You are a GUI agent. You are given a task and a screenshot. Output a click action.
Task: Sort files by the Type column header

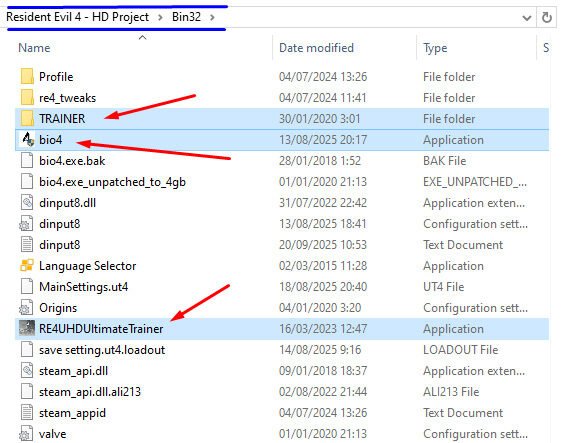tap(435, 48)
